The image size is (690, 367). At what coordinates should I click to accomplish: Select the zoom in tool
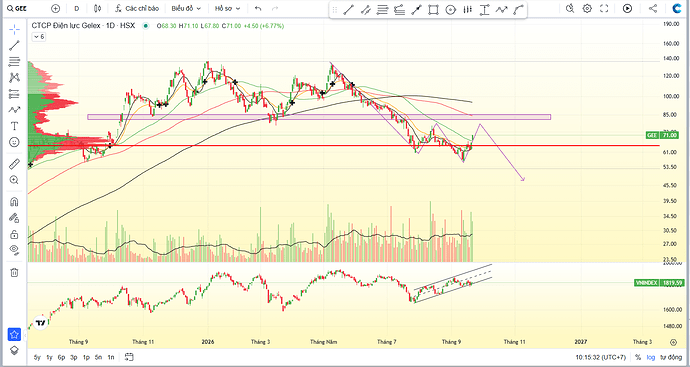[x=15, y=180]
